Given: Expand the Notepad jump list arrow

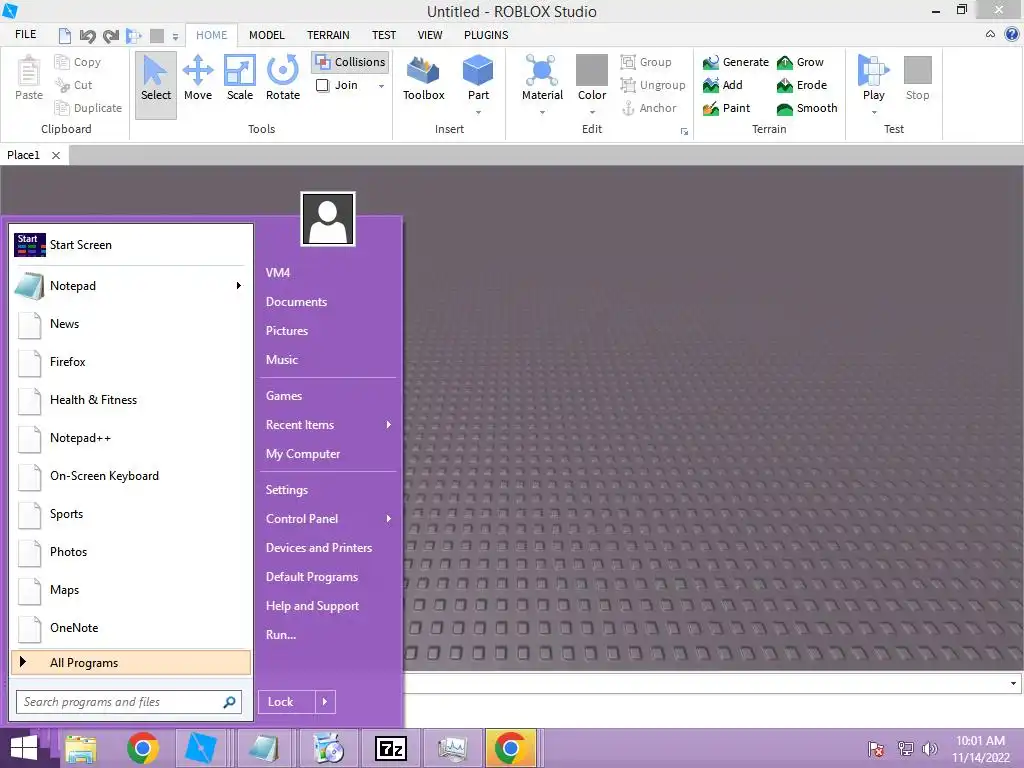Looking at the screenshot, I should pyautogui.click(x=238, y=285).
